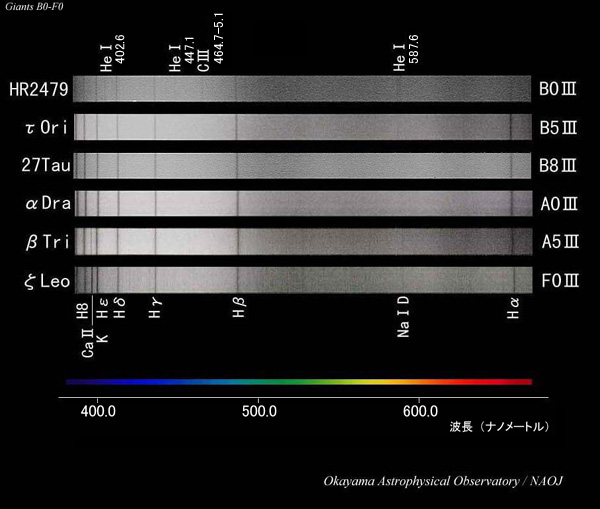Select the α Dra spectrum strip

300,204
